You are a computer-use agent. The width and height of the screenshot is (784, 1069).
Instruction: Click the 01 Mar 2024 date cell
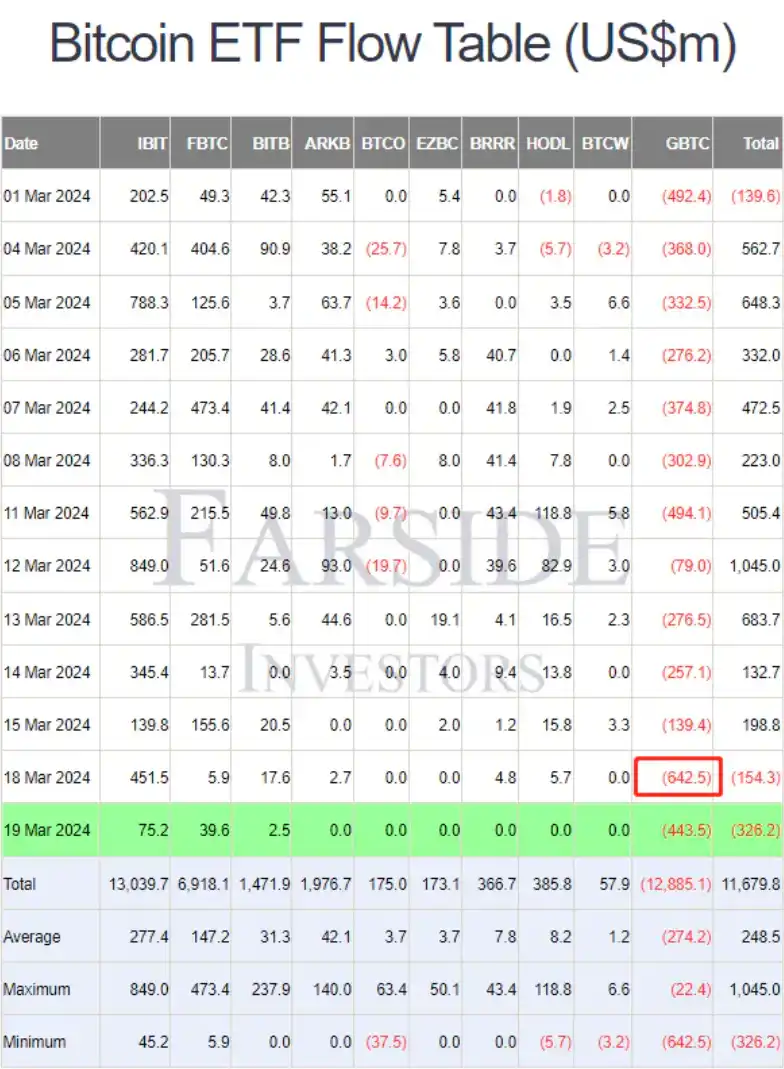(47, 196)
